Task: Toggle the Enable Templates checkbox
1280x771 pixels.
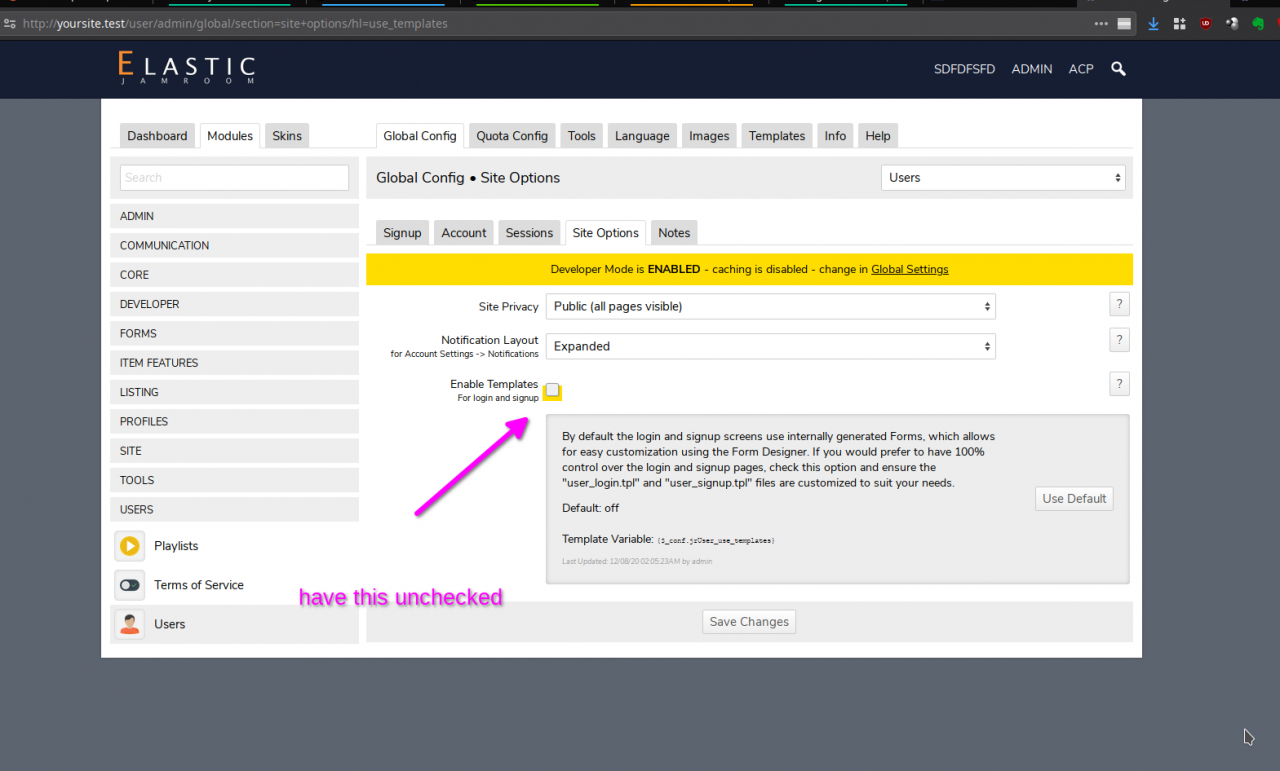Action: click(552, 390)
